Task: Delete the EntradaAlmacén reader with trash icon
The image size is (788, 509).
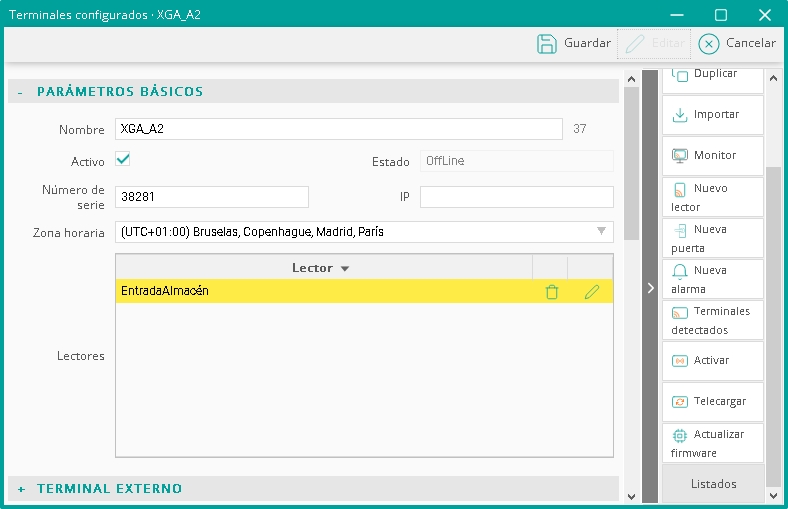Action: click(551, 292)
